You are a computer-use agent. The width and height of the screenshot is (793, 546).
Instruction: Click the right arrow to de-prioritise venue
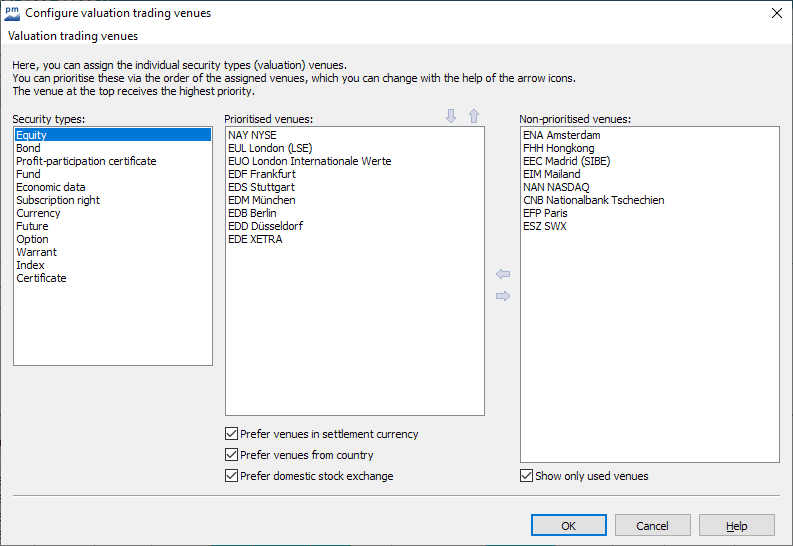pos(503,296)
